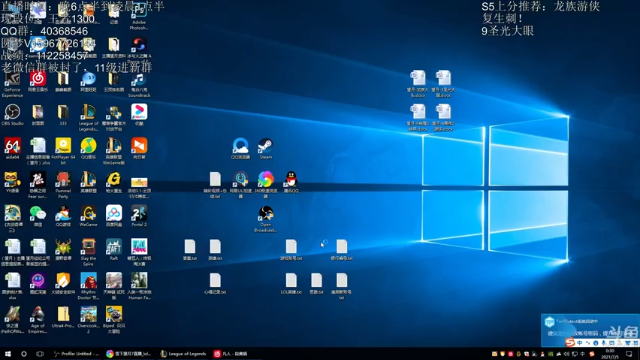The width and height of the screenshot is (640, 360).
Task: Open the GeForce Experience shortcut
Action: pos(12,84)
